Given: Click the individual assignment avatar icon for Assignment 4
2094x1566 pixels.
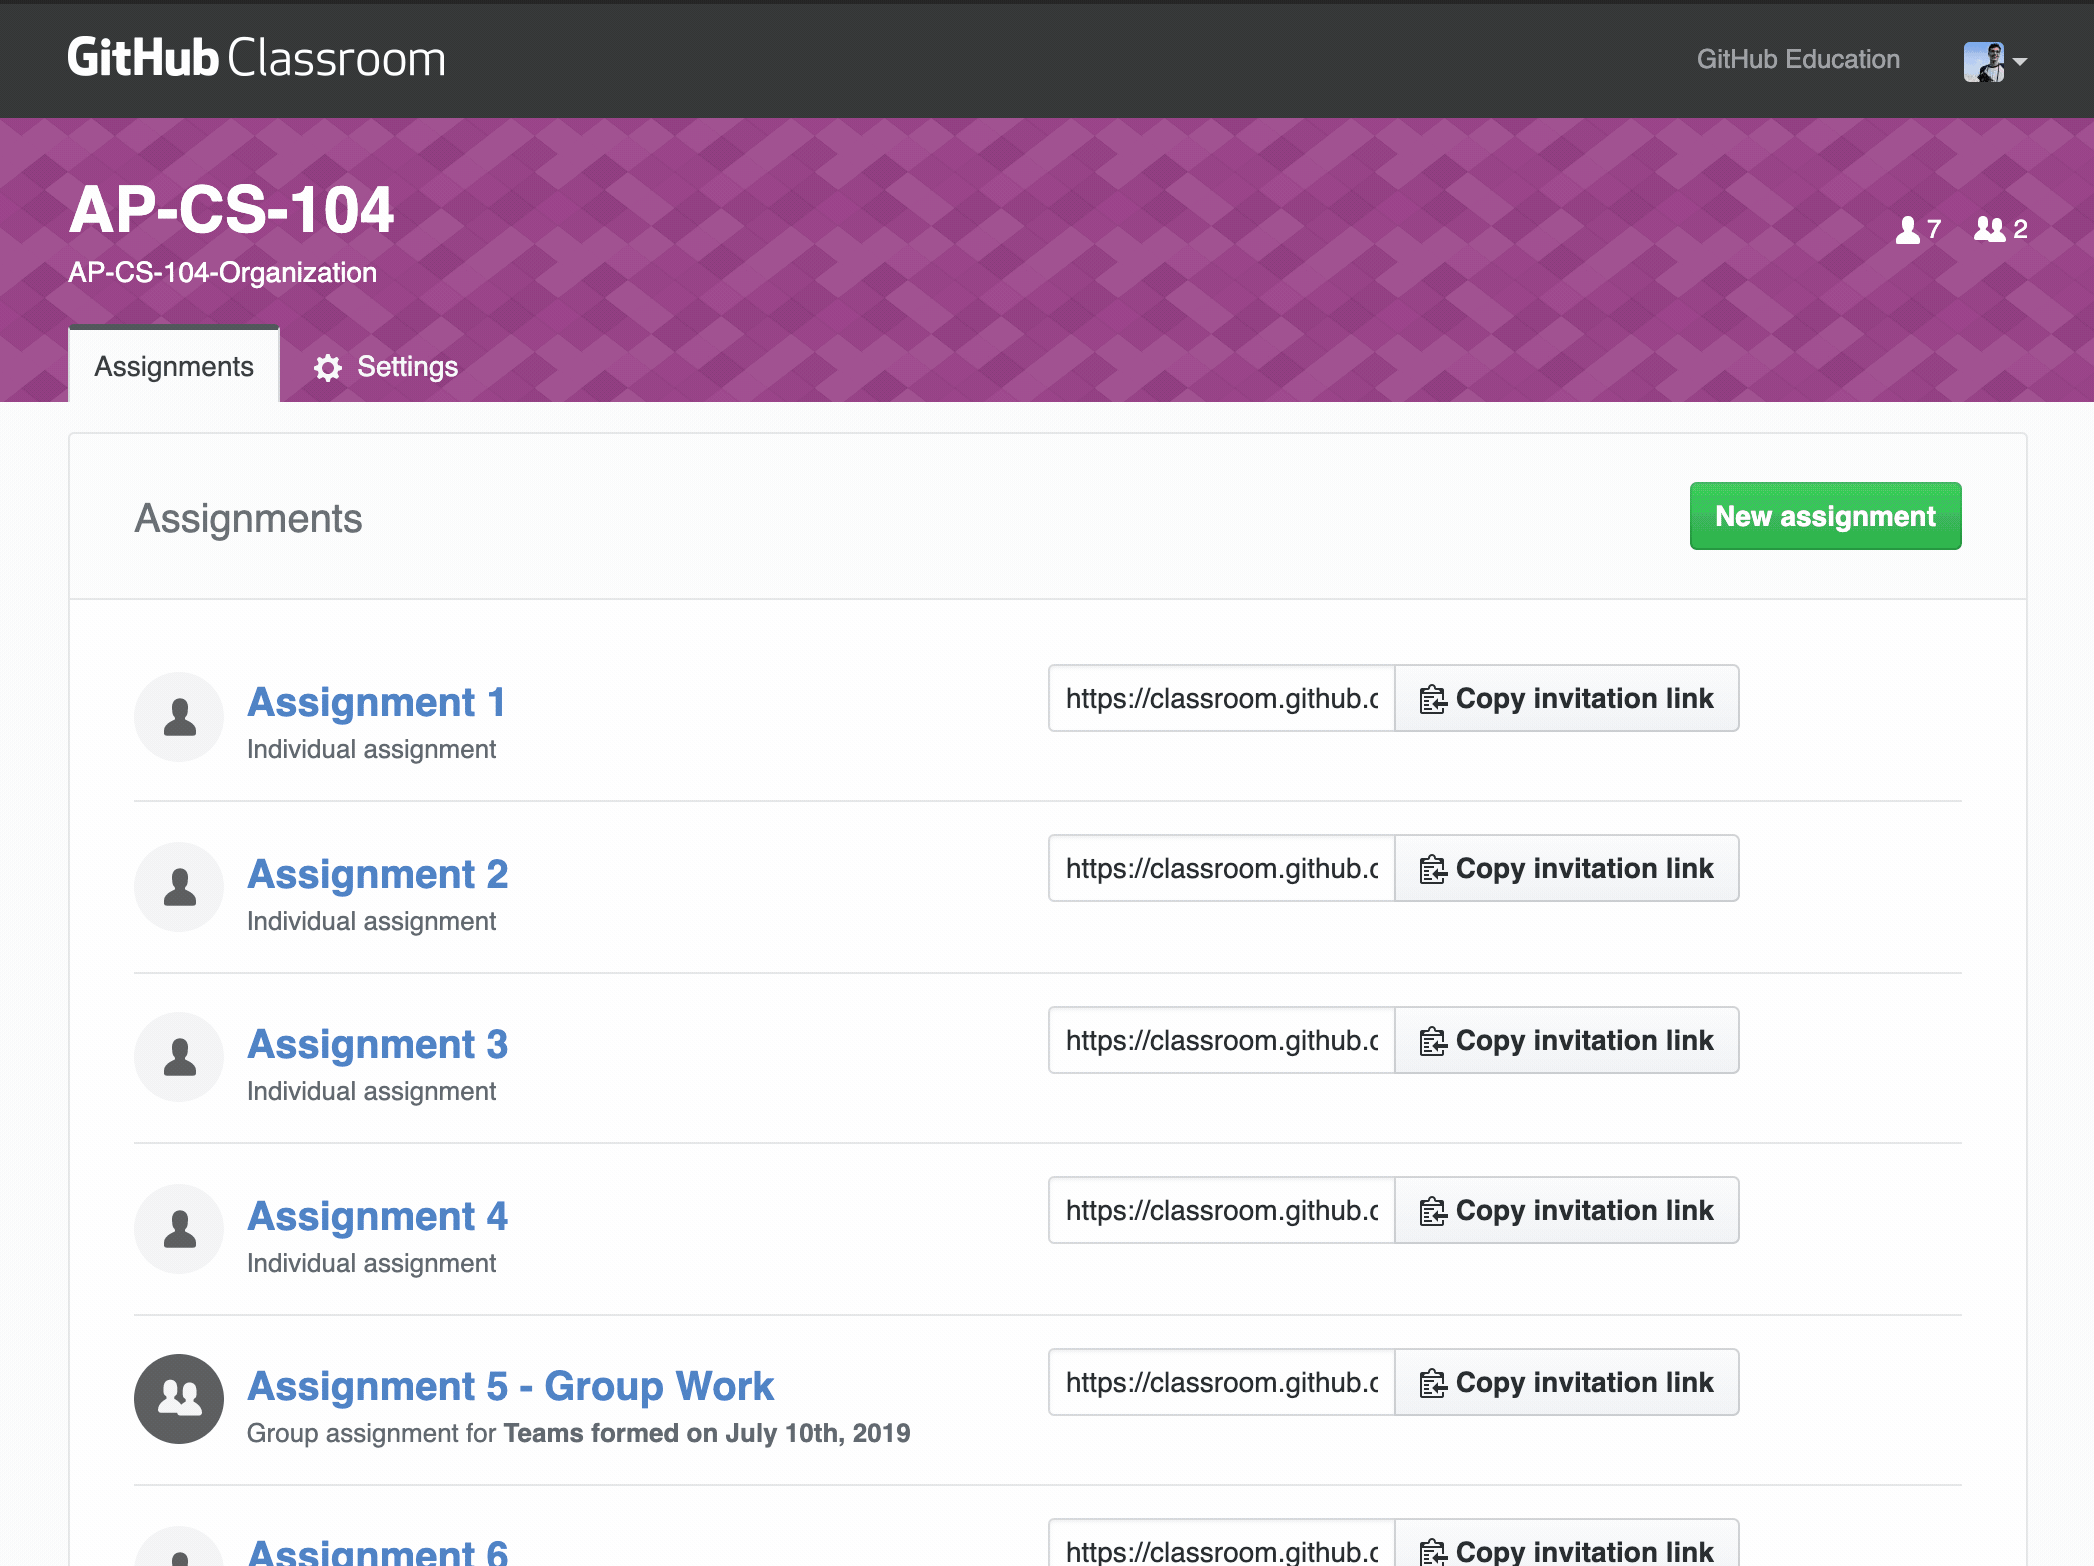Looking at the screenshot, I should point(178,1229).
